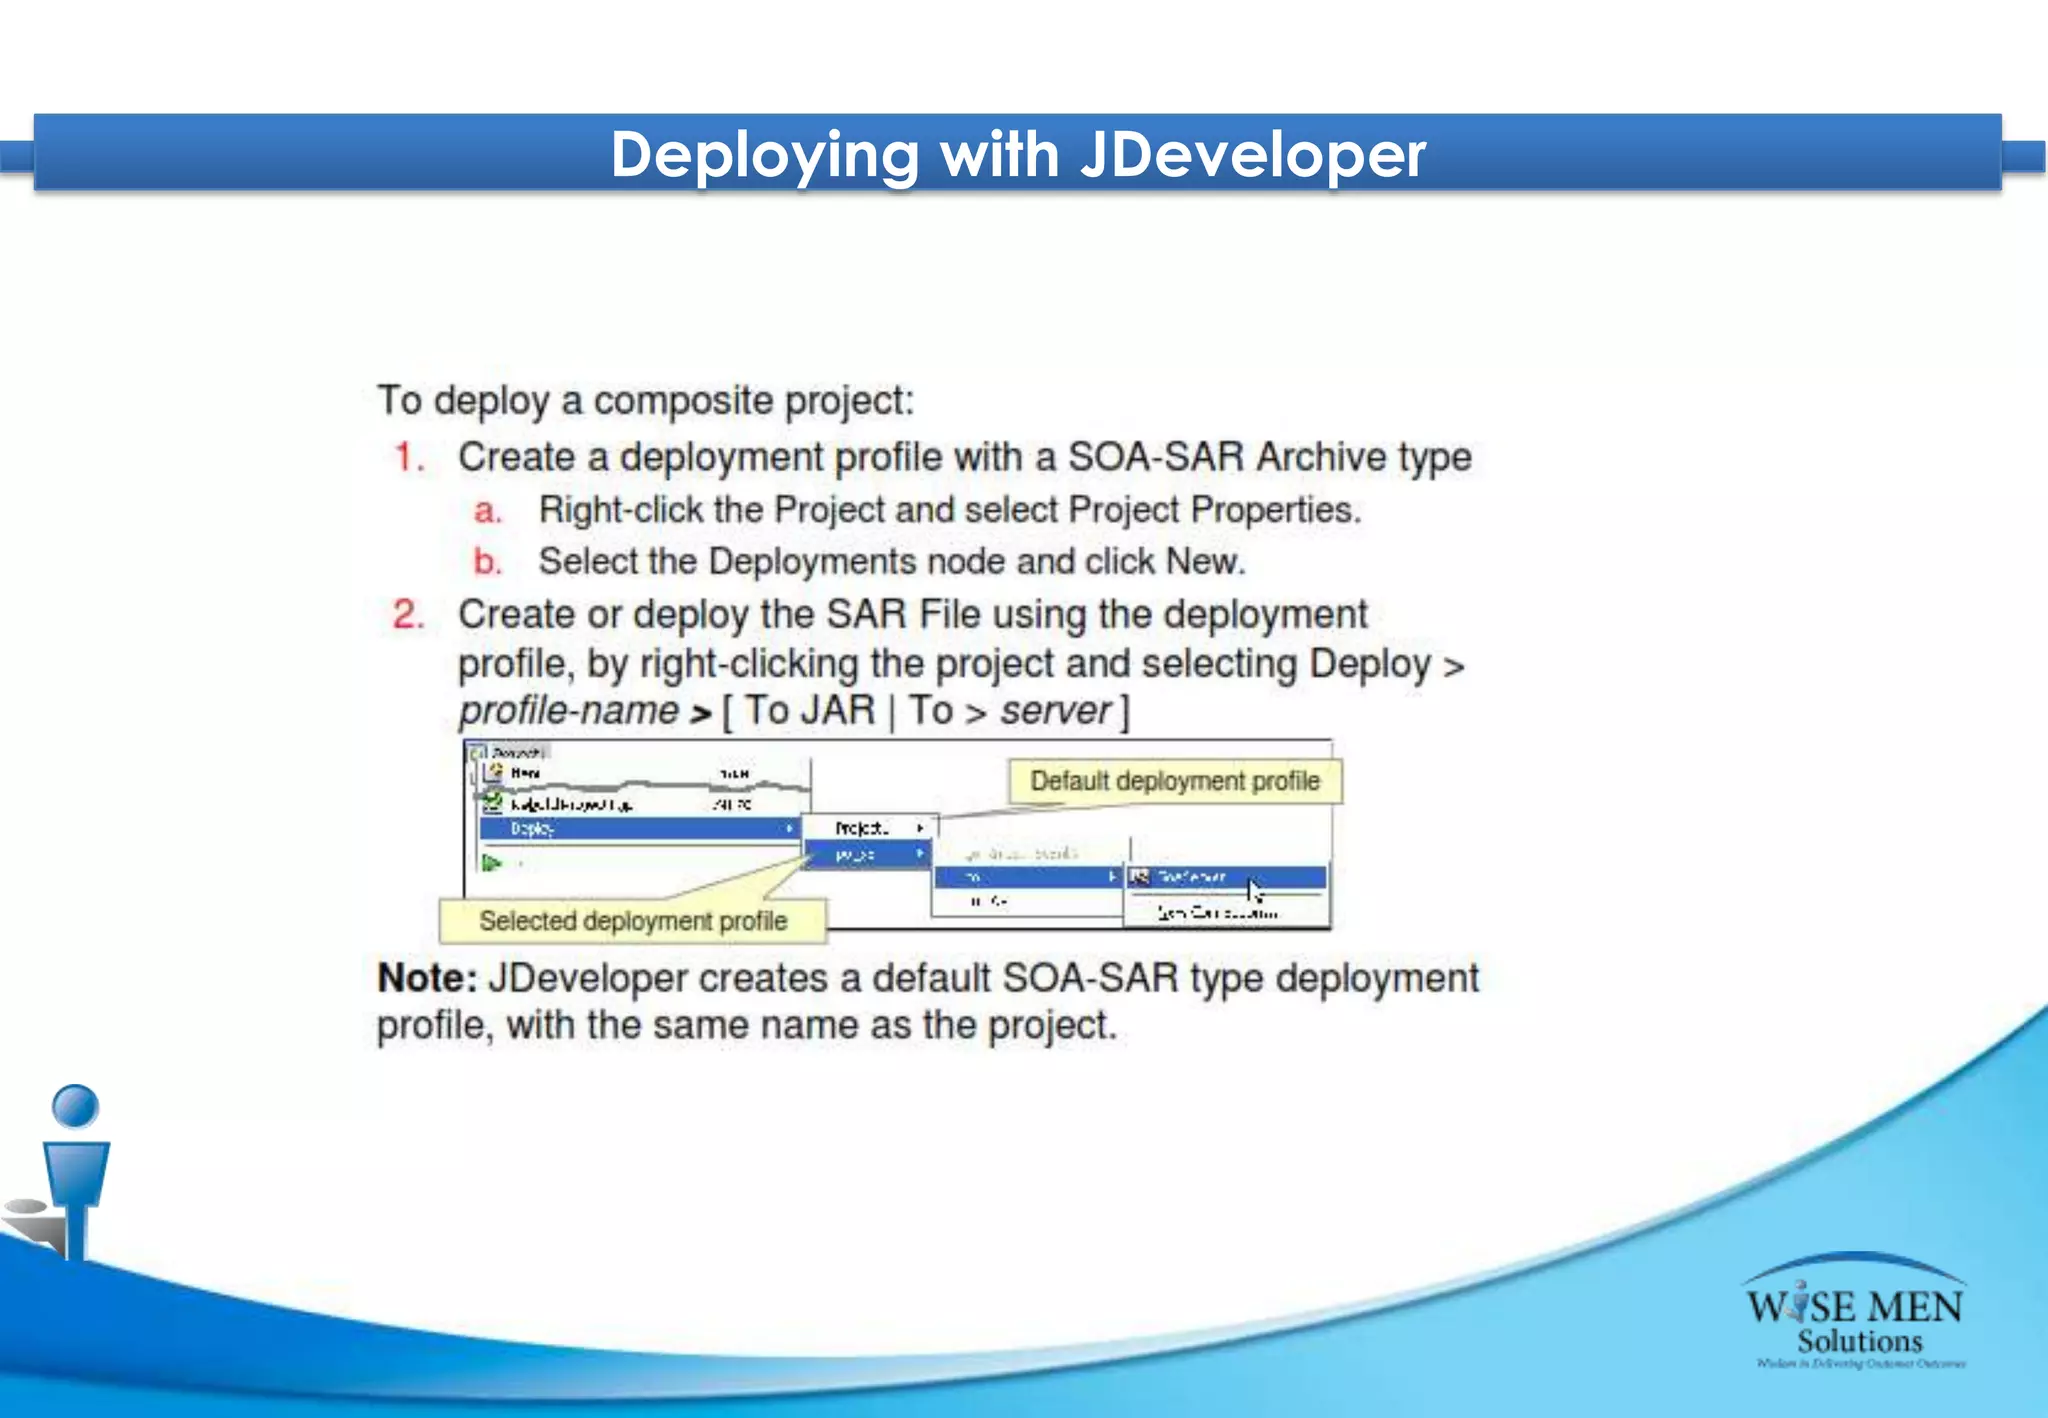Select the To JAR entry below 'To'

pyautogui.click(x=990, y=901)
